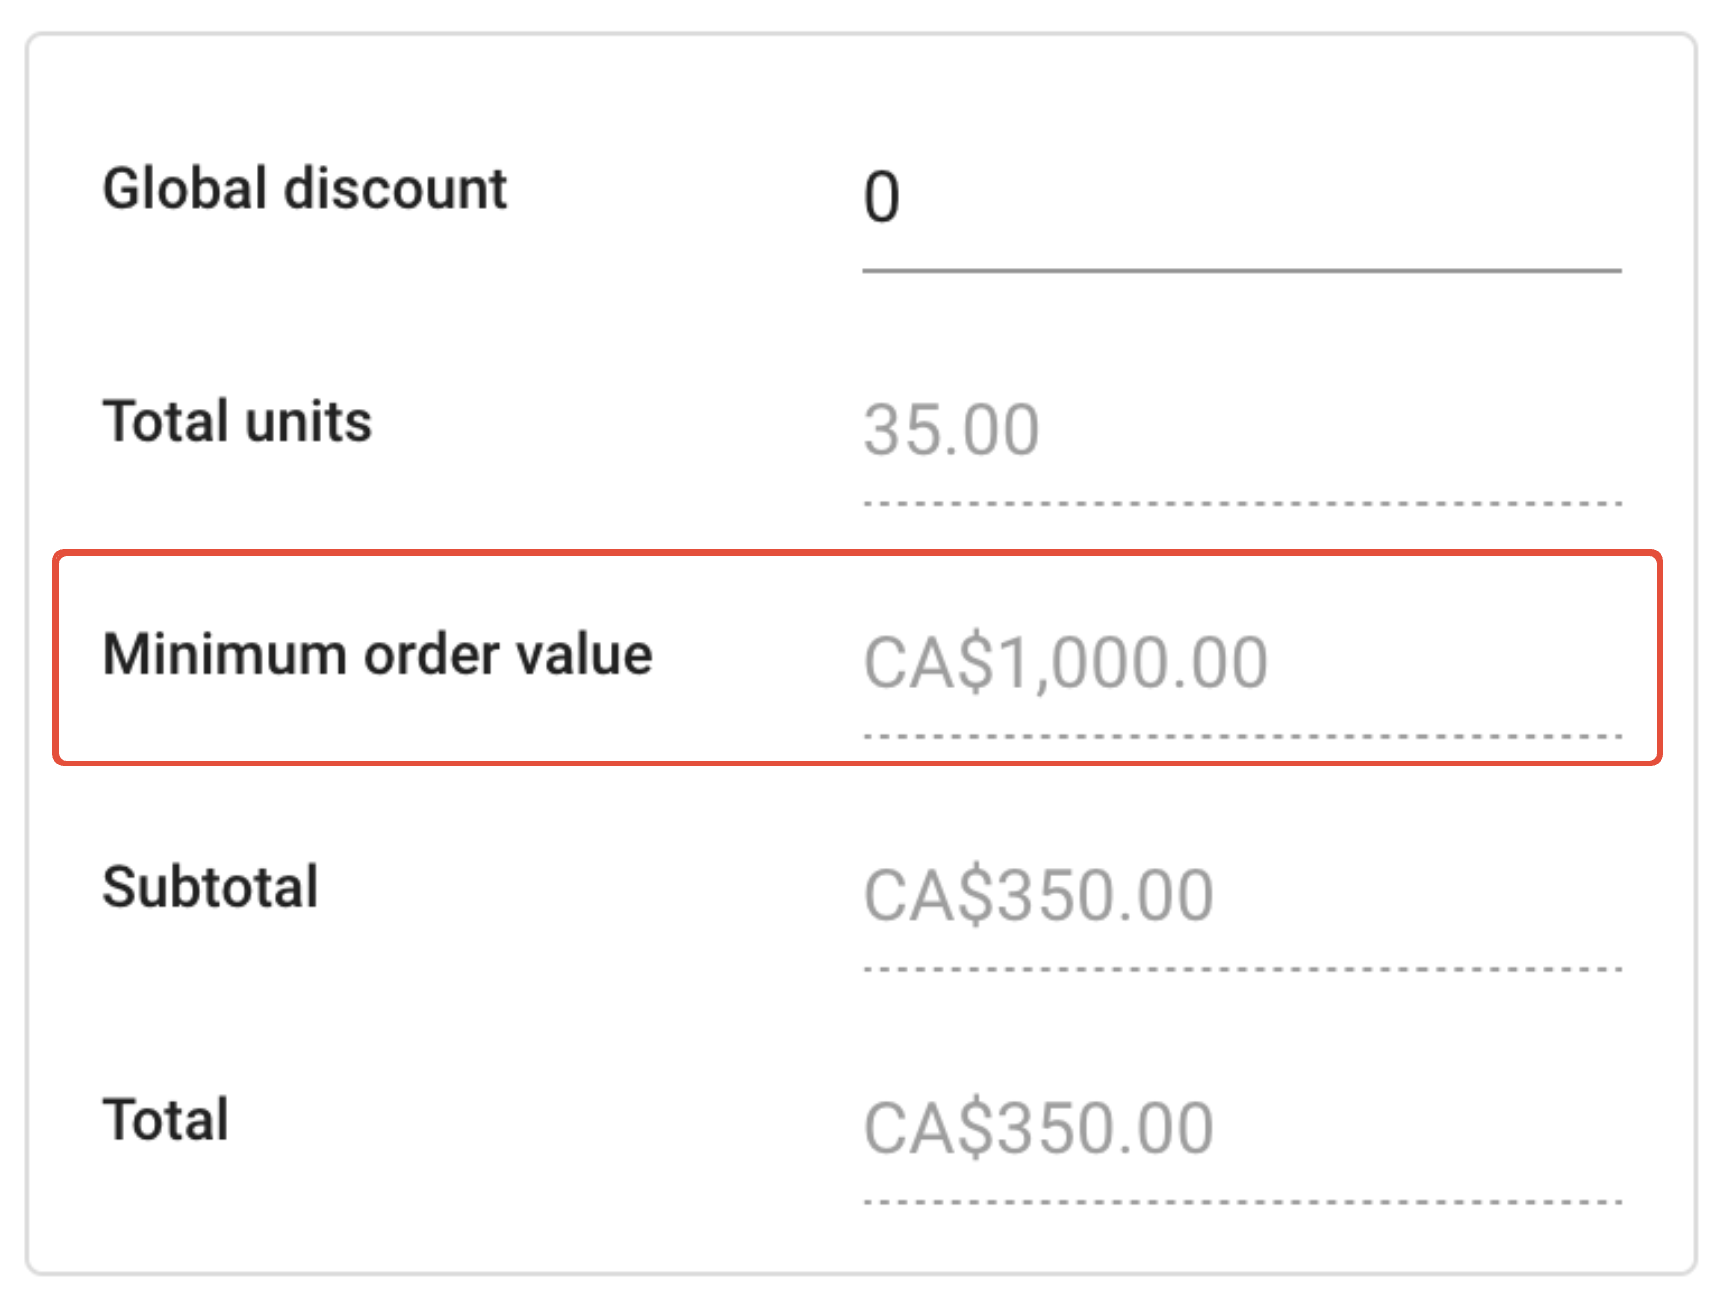
Task: Click the dotted line under Minimum order value
Action: [x=1240, y=736]
